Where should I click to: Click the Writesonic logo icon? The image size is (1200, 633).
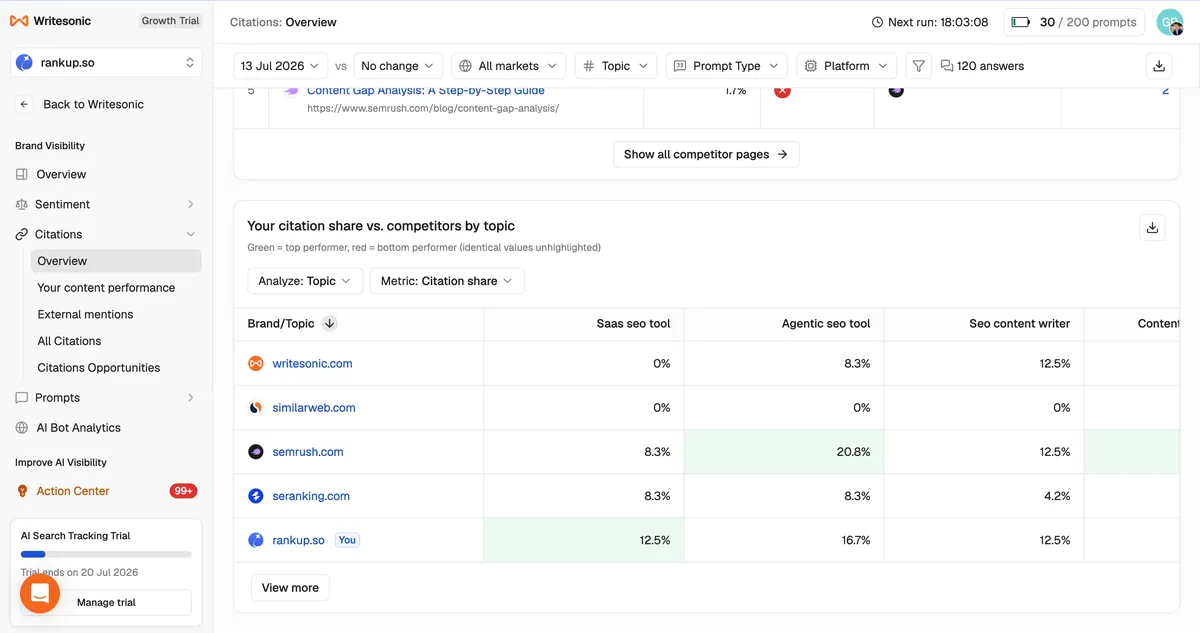pyautogui.click(x=19, y=21)
